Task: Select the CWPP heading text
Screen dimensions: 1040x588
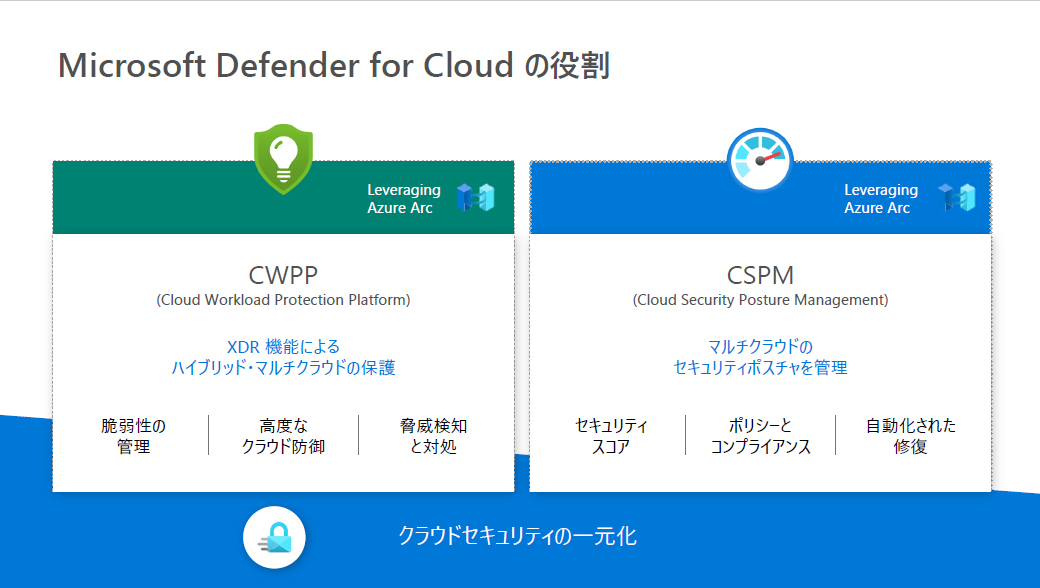Action: click(x=283, y=275)
